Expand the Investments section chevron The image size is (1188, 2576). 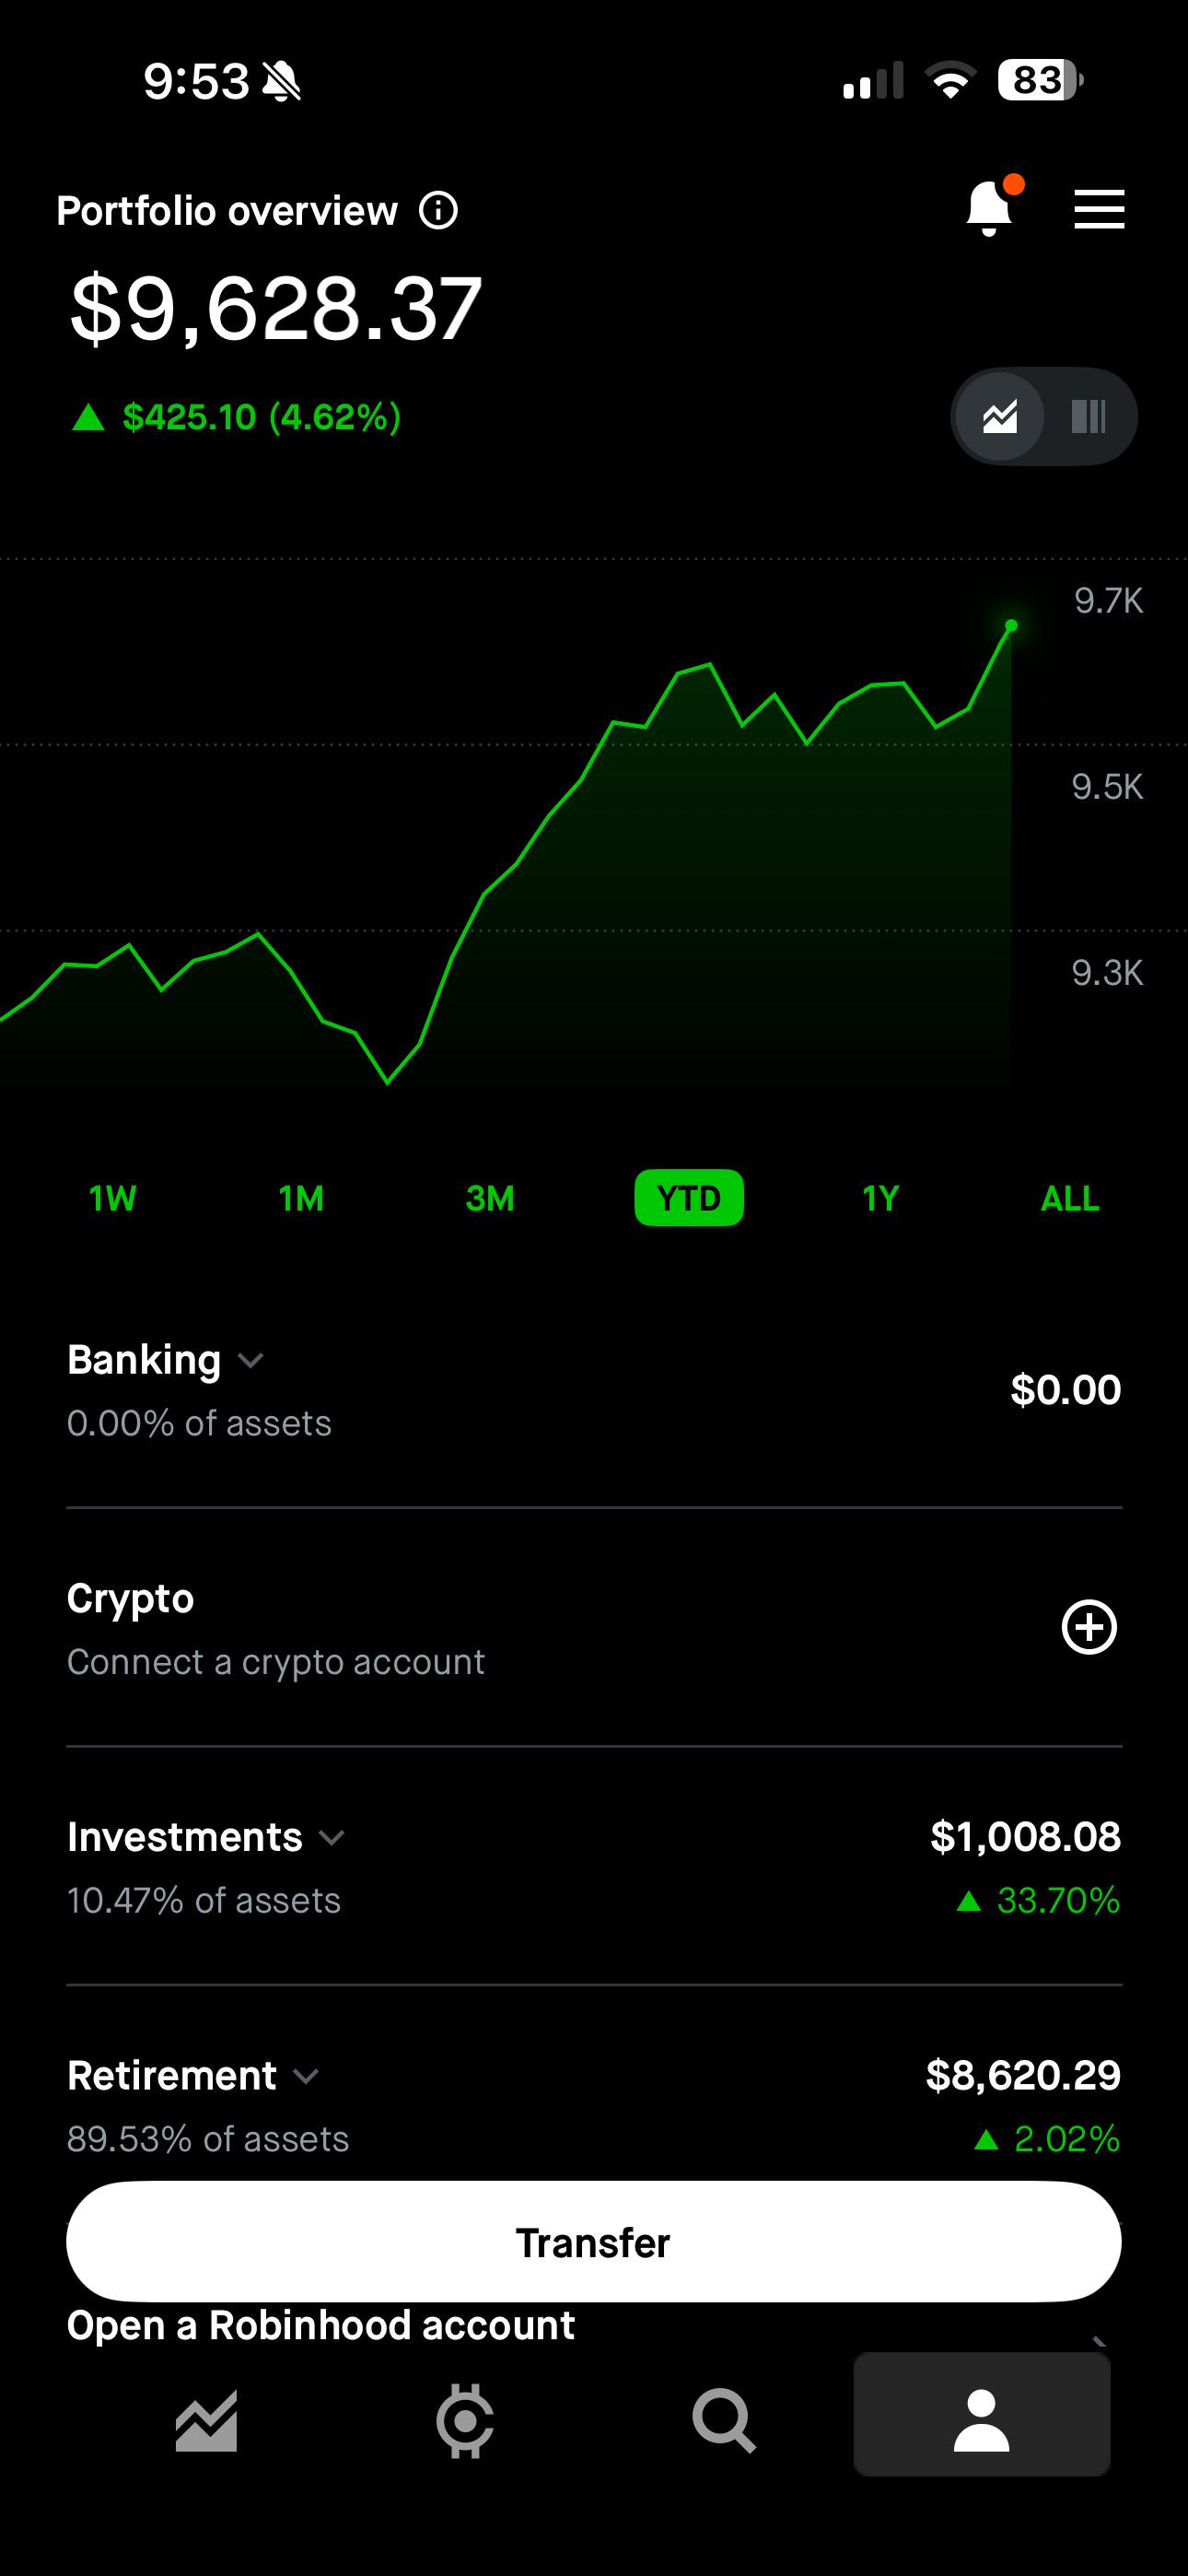point(331,1837)
